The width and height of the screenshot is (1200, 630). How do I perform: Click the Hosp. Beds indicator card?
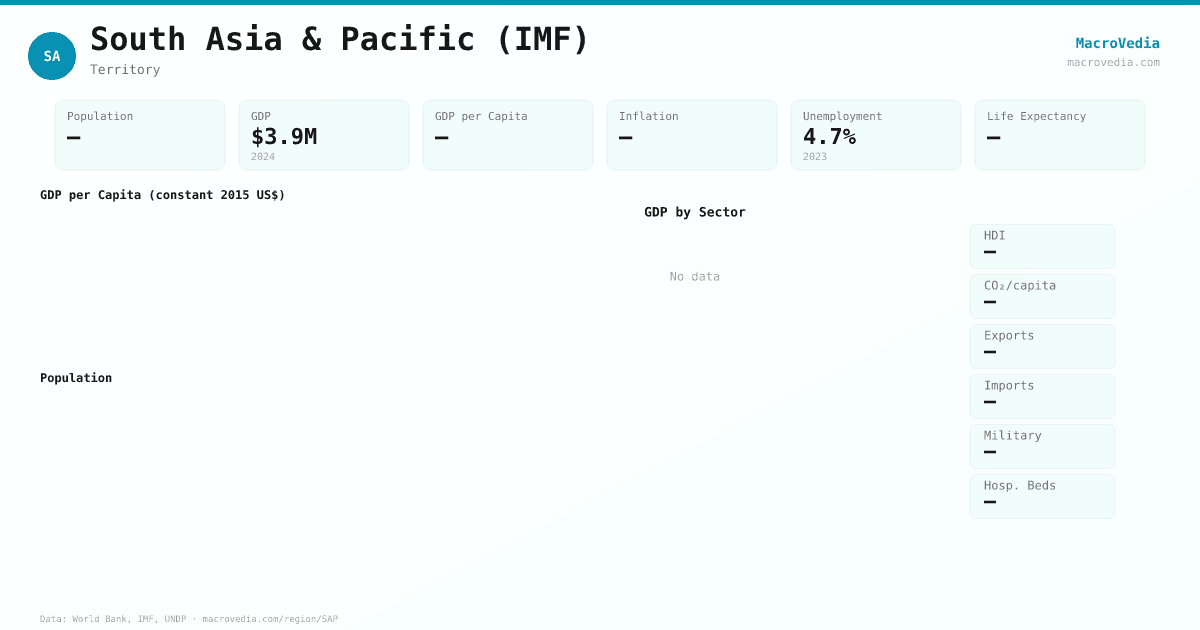click(x=1042, y=496)
